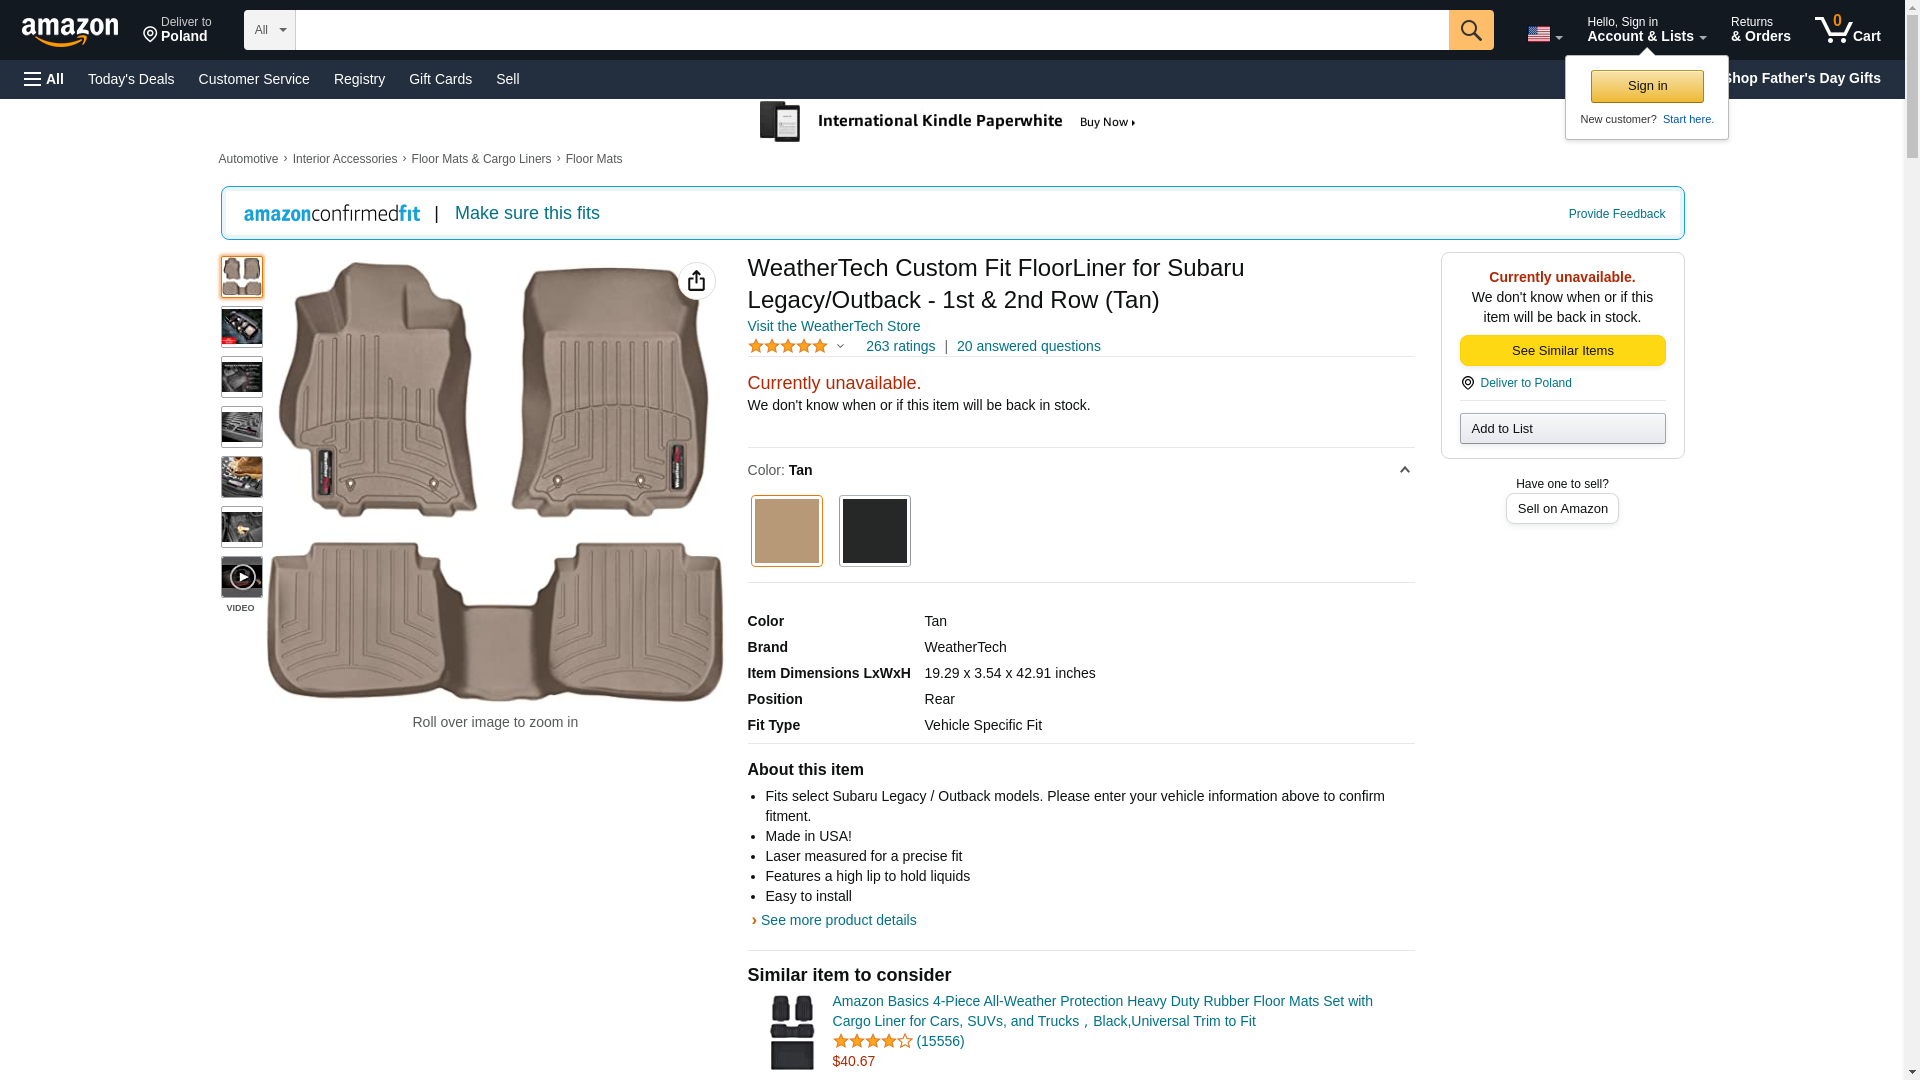Click the Amazon logo
Image resolution: width=1920 pixels, height=1080 pixels.
(70, 31)
